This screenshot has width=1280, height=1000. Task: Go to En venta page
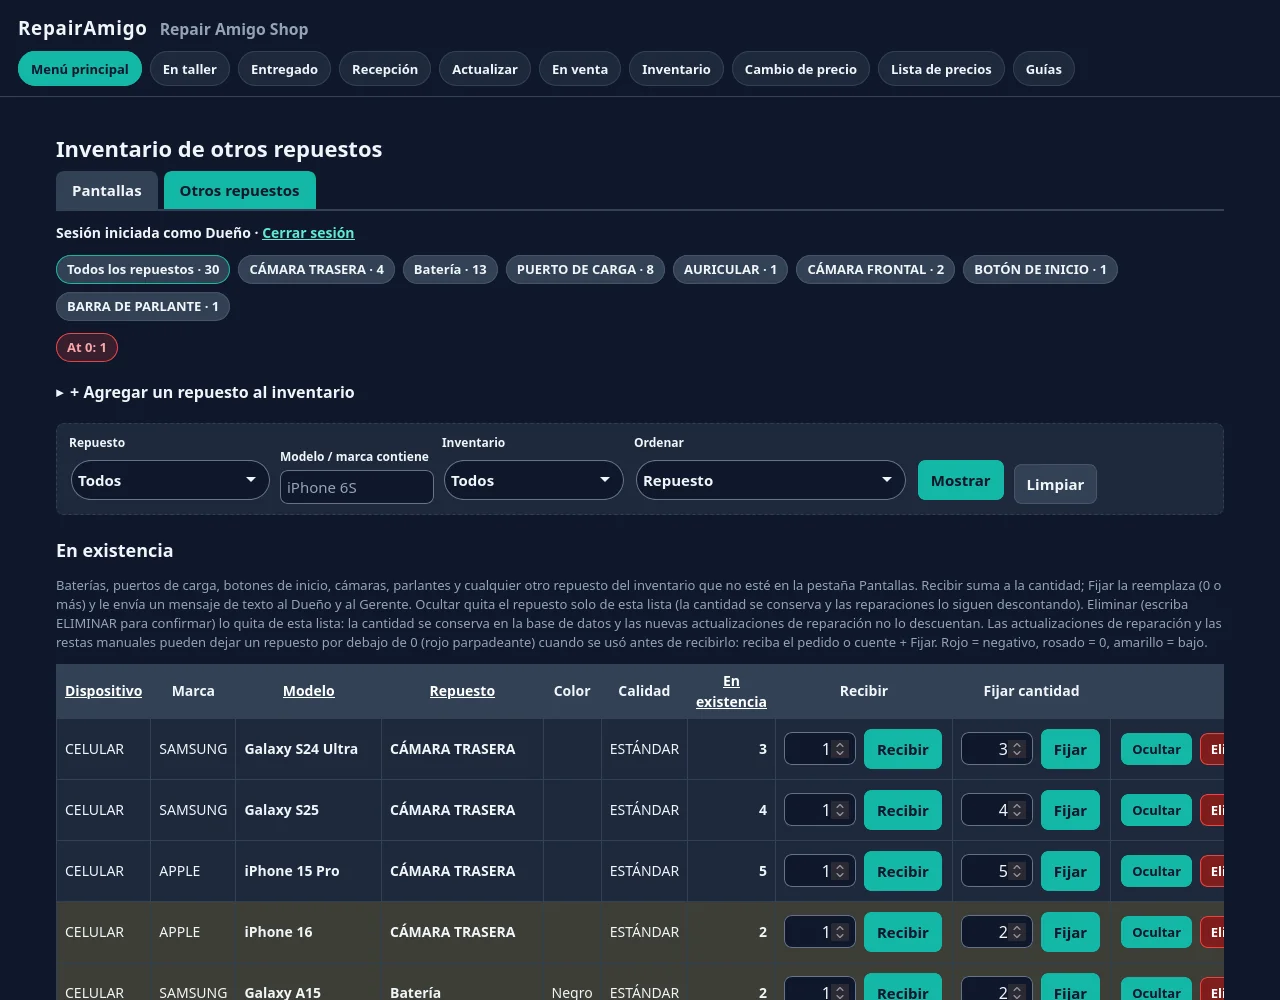click(580, 69)
